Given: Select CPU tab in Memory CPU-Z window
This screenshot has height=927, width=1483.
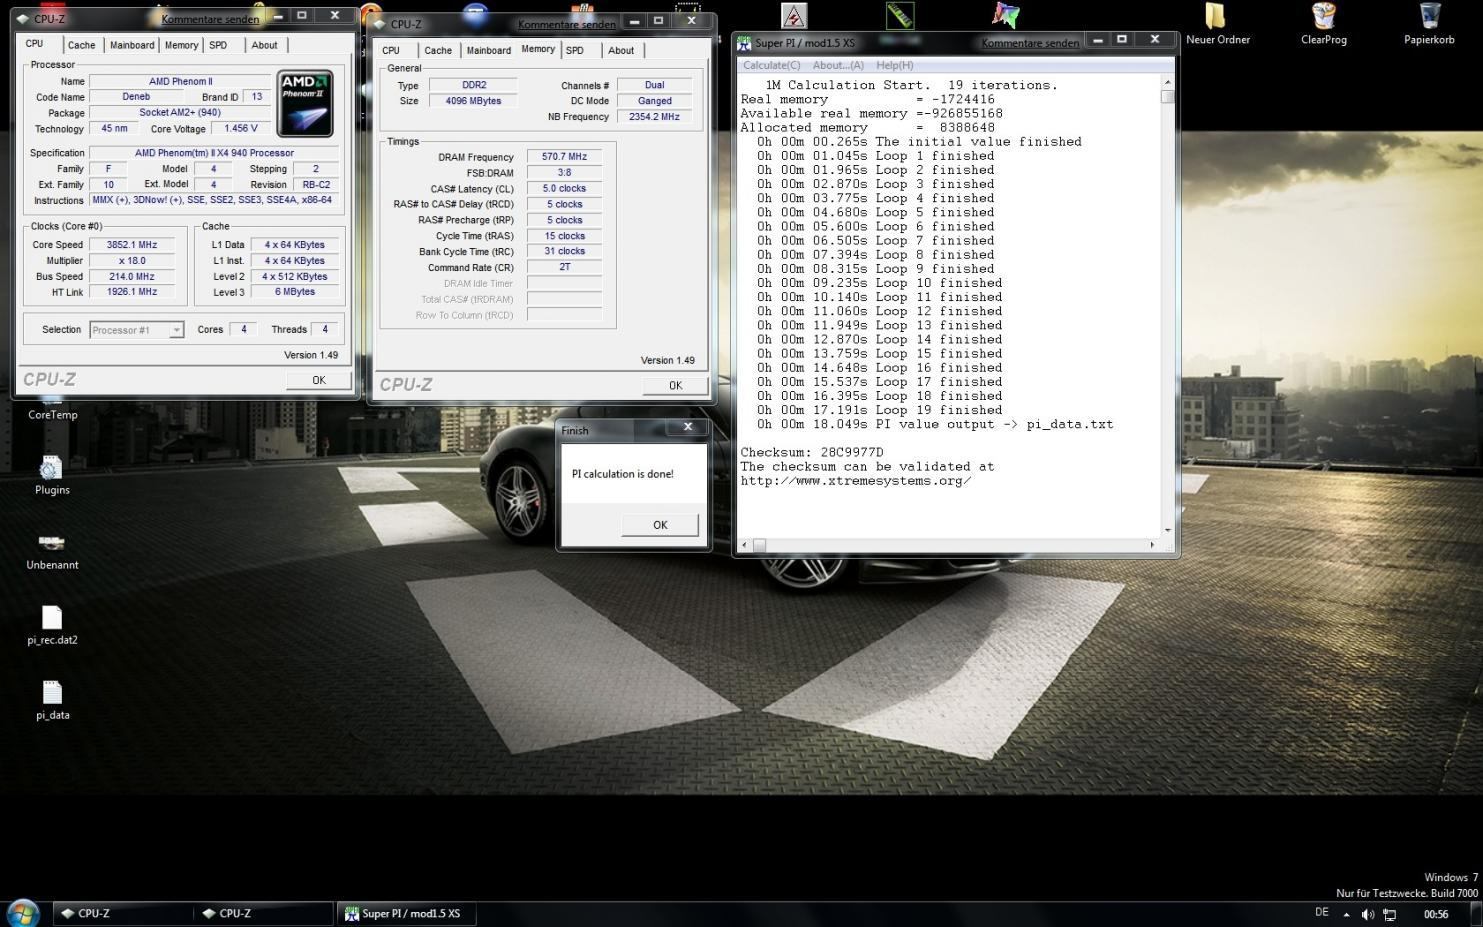Looking at the screenshot, I should 391,50.
